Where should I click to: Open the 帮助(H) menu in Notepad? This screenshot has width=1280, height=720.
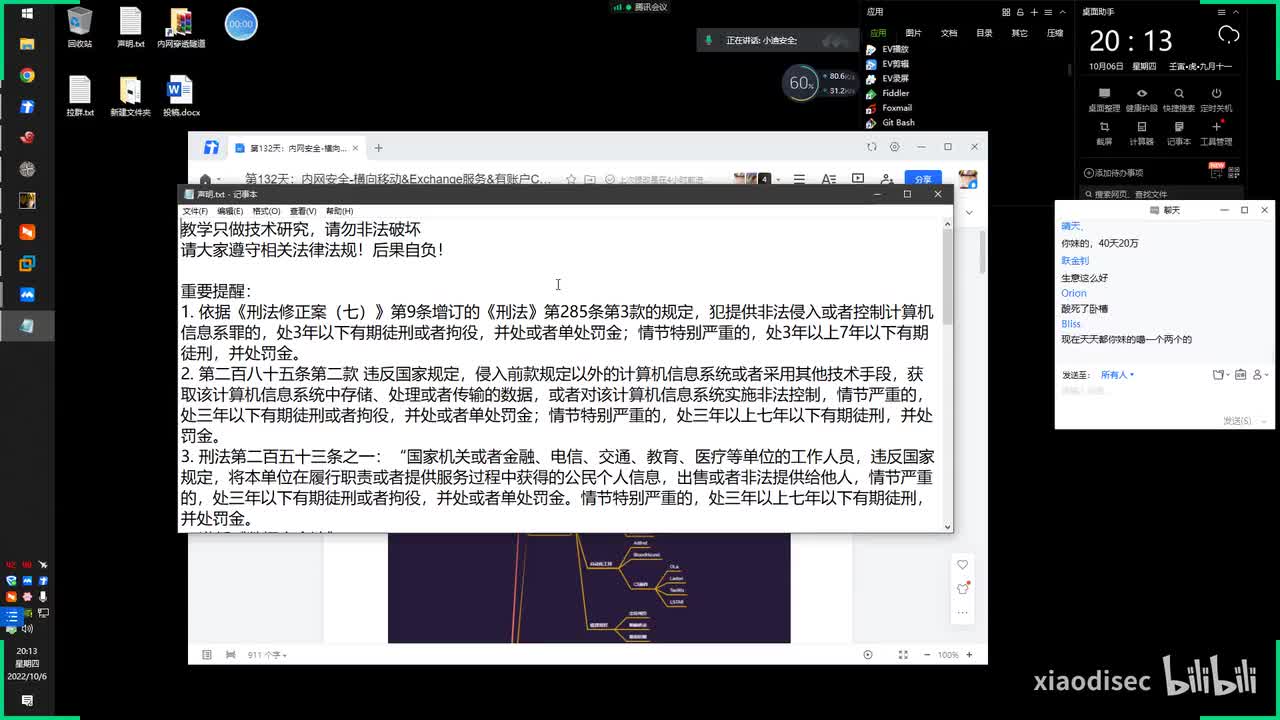tap(339, 211)
